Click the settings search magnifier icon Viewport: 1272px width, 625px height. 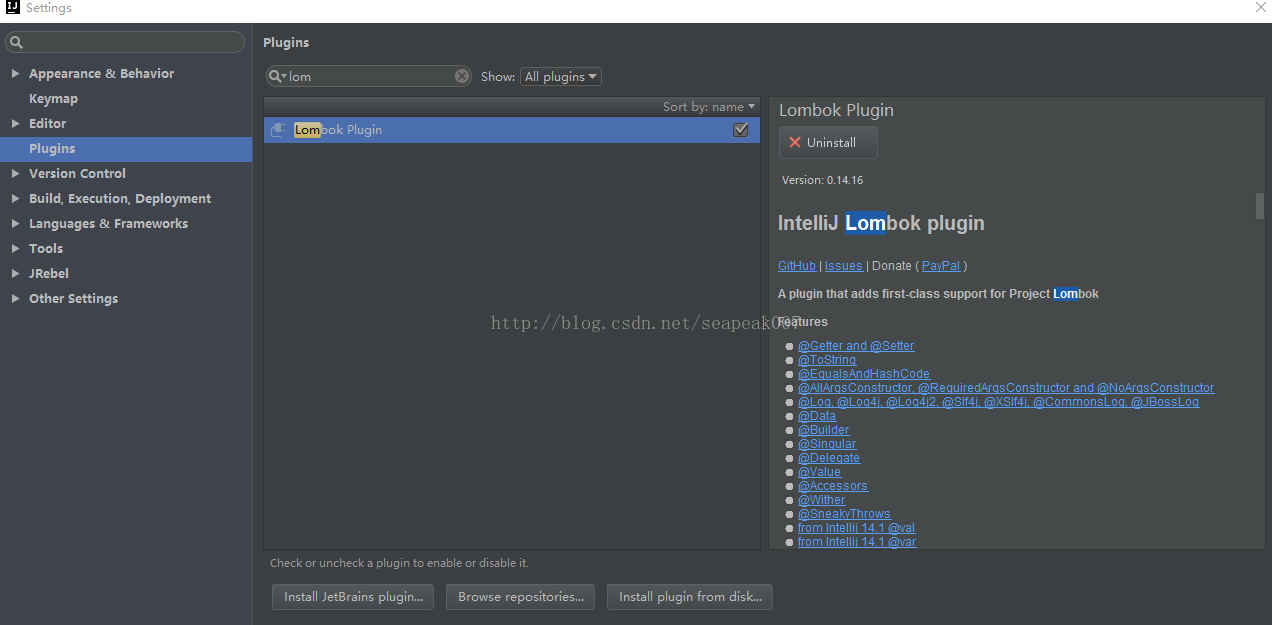coord(16,43)
